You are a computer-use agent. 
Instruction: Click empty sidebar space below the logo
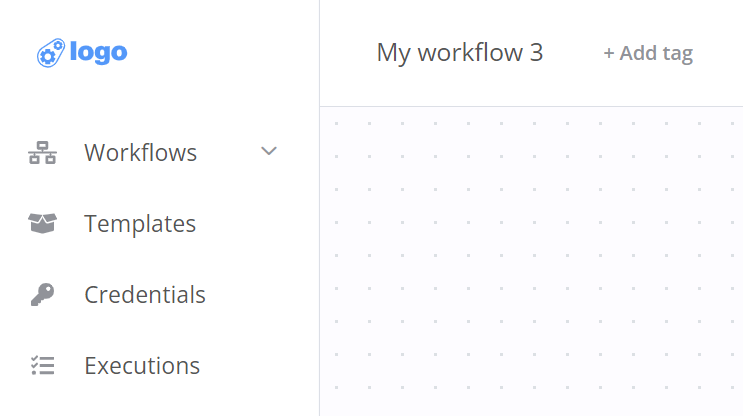(160, 100)
